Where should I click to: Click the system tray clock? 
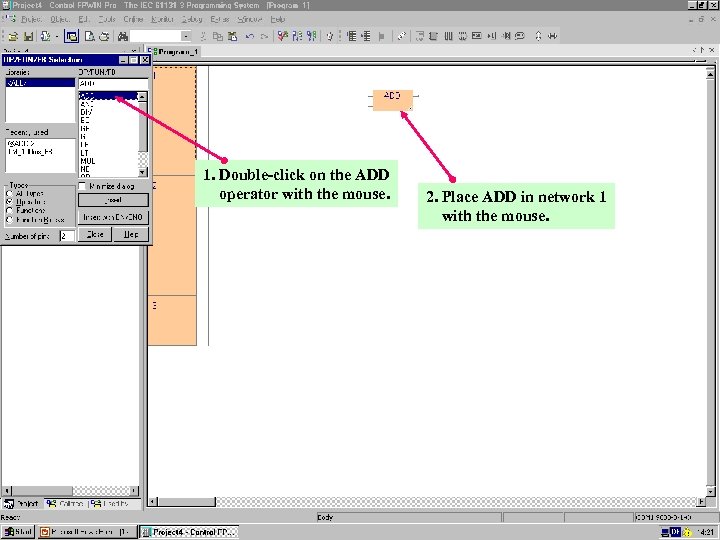click(x=704, y=532)
